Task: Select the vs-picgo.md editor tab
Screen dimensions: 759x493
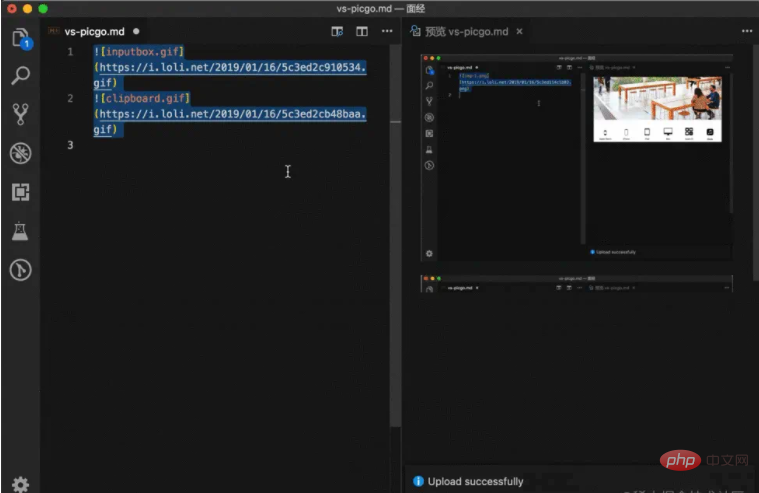Action: coord(94,31)
